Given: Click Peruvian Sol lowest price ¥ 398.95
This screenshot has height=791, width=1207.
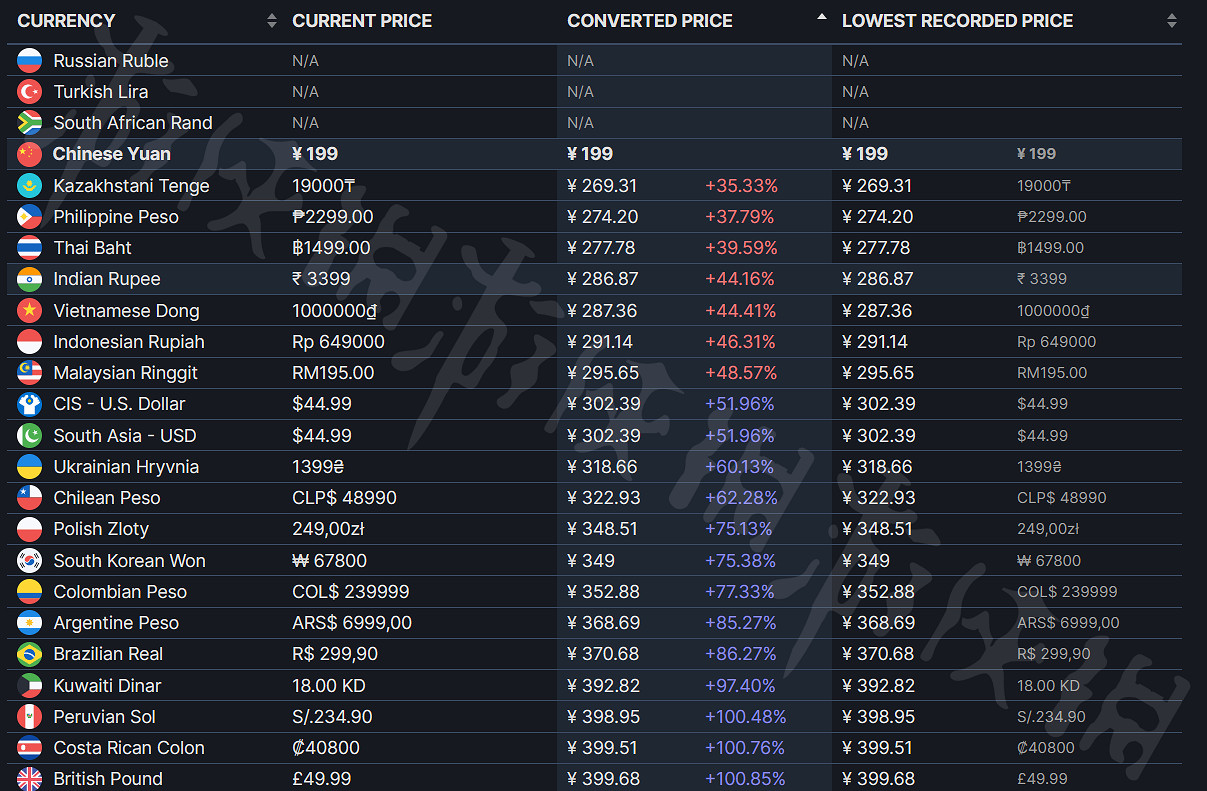Looking at the screenshot, I should click(878, 717).
